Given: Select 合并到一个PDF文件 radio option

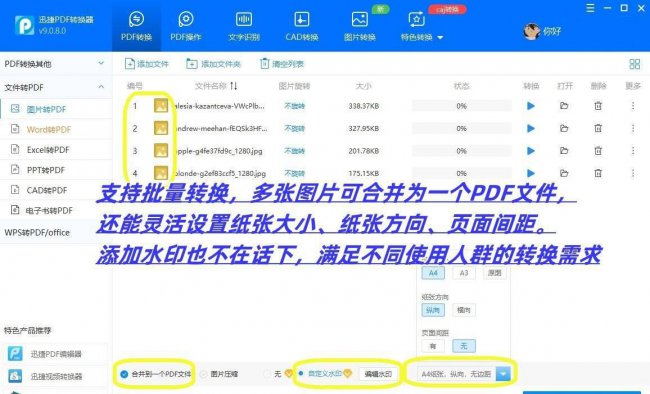Looking at the screenshot, I should pos(156,374).
